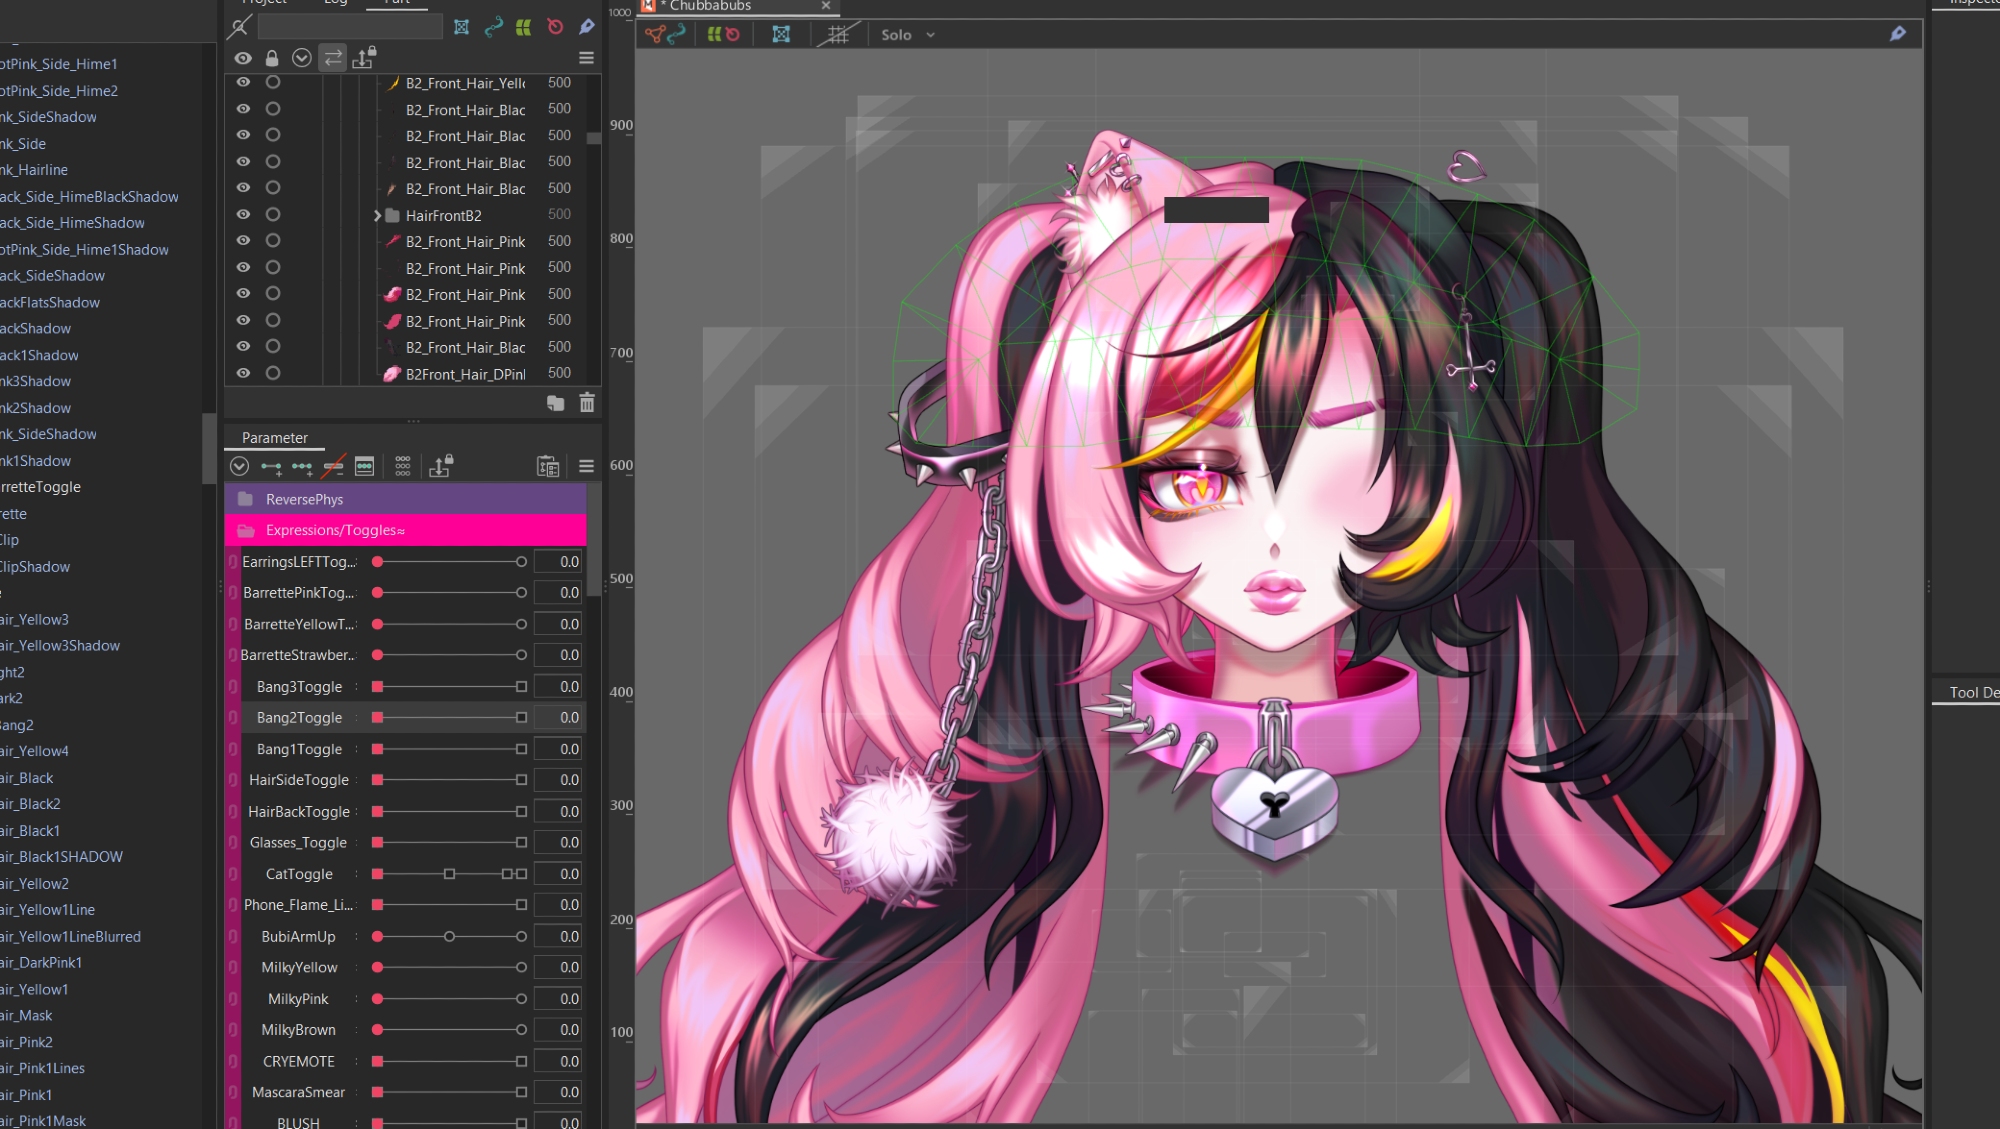Click the blue pen icon at canvas top right

(1898, 34)
